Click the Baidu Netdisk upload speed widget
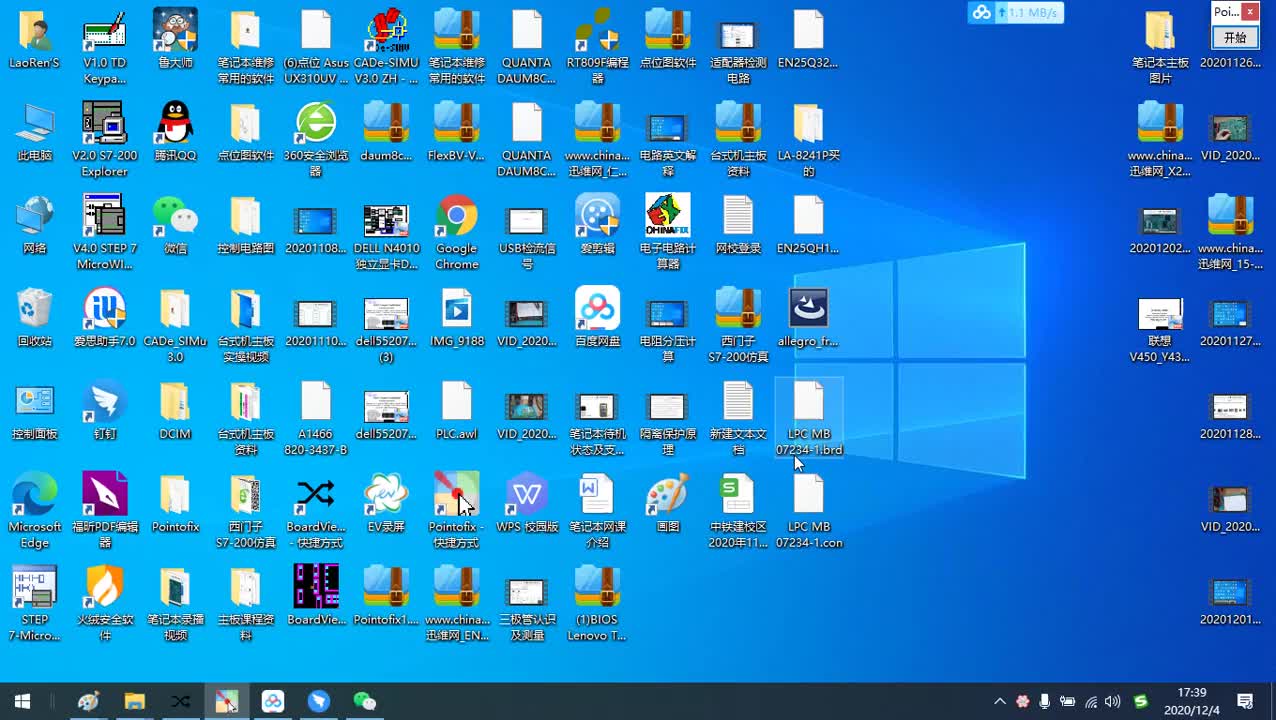This screenshot has width=1276, height=720. [1015, 12]
